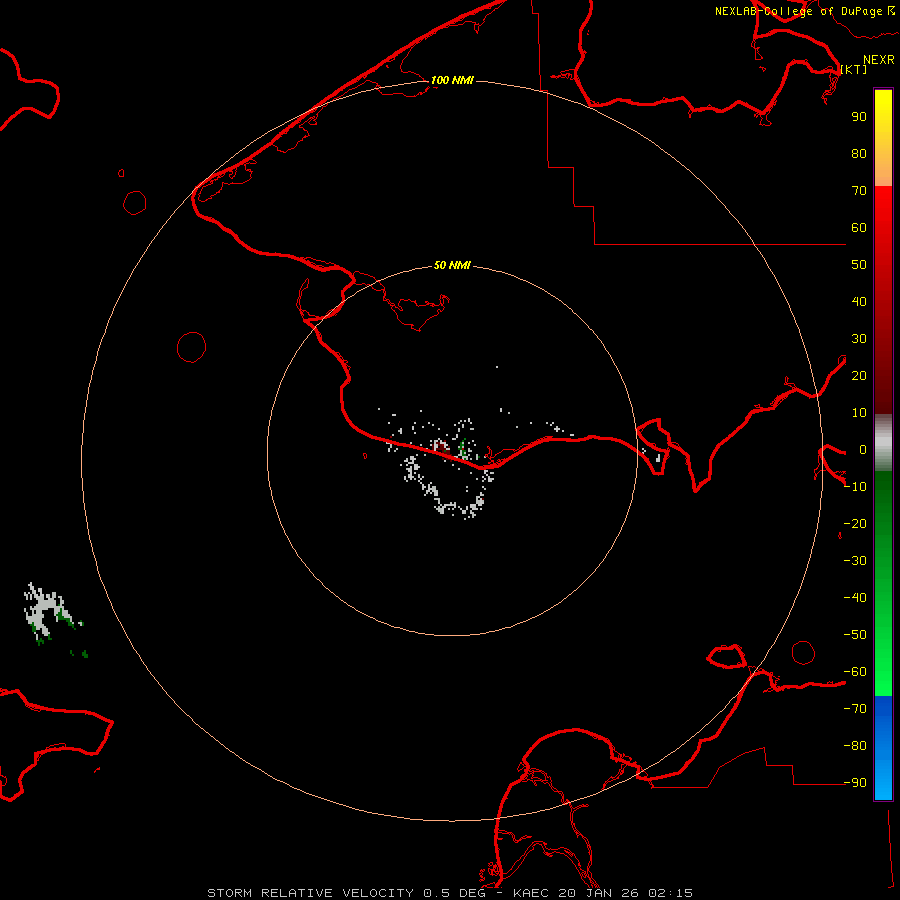Click the "-50" scale value

pos(855,635)
